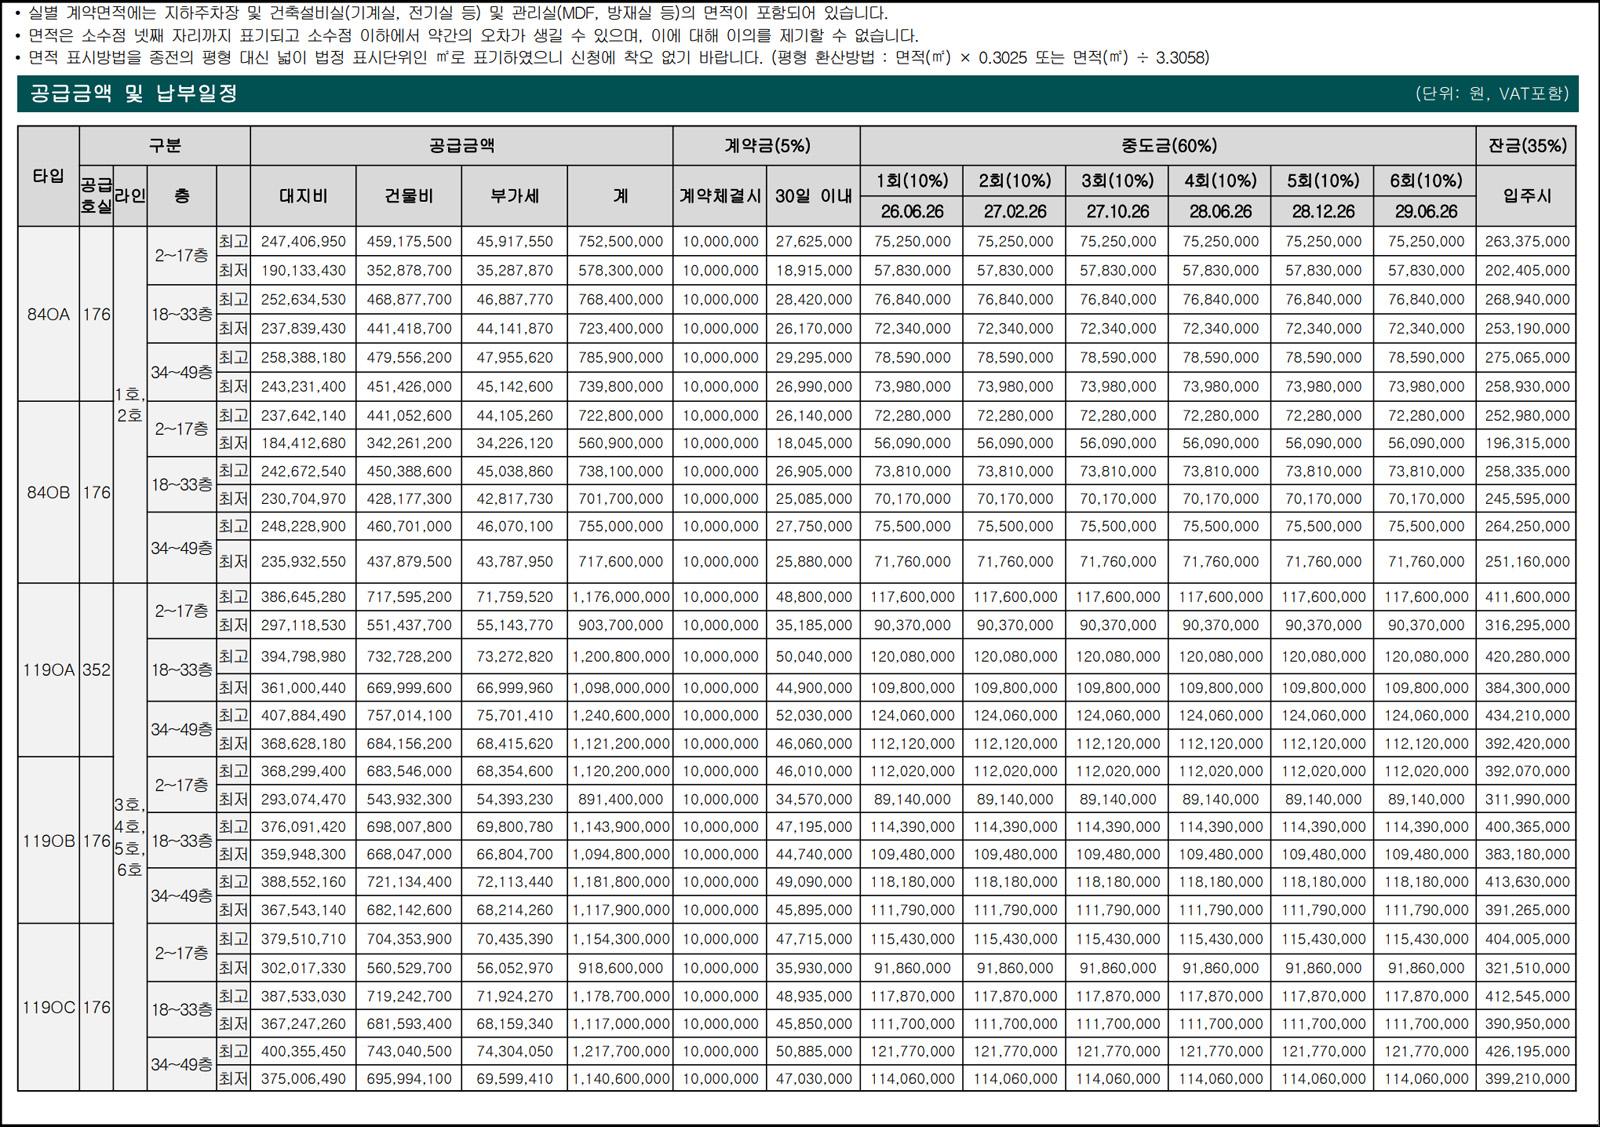Click the 계약금(5%) header

[x=767, y=146]
